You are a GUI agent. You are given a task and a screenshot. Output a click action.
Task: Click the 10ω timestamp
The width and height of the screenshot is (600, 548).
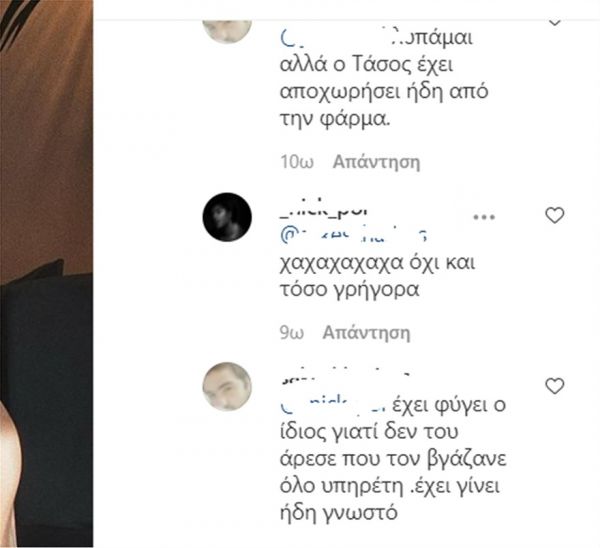[x=297, y=162]
